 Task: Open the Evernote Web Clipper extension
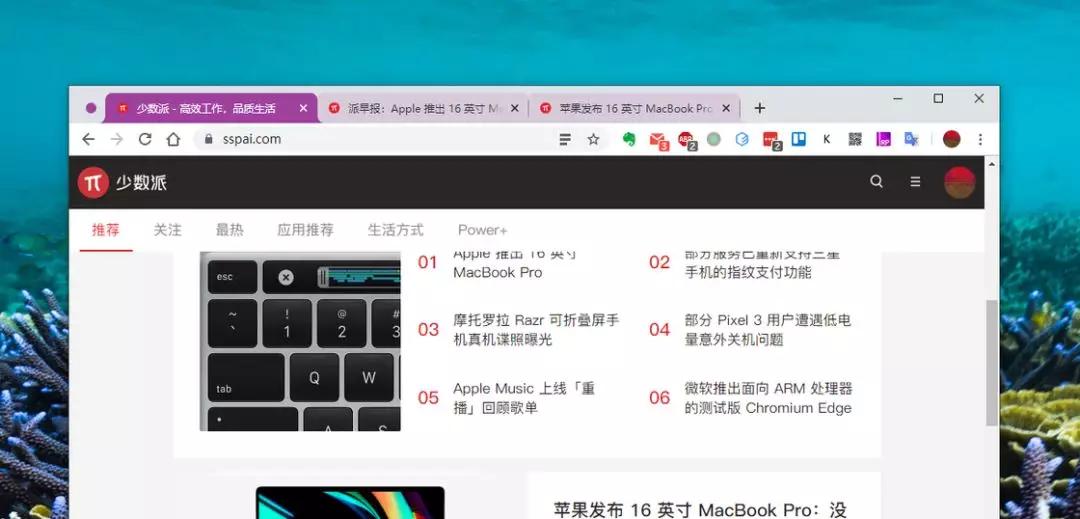click(628, 139)
